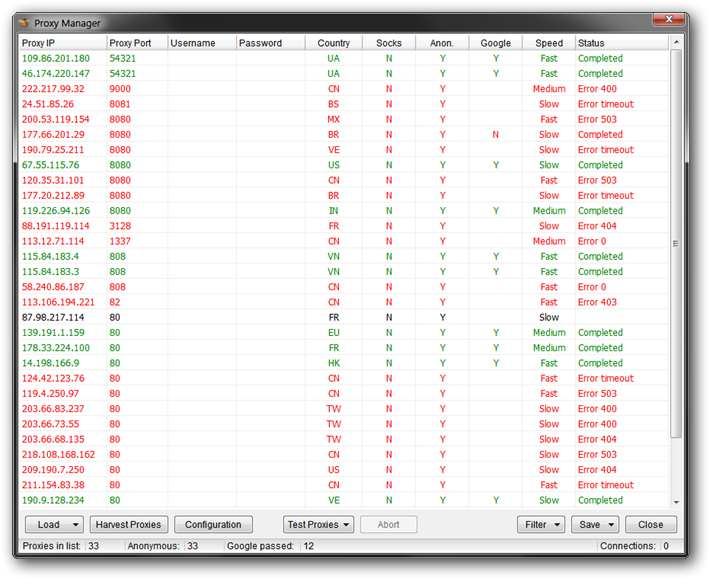The width and height of the screenshot is (710, 579).
Task: Open the Configuration dialog
Action: (213, 525)
